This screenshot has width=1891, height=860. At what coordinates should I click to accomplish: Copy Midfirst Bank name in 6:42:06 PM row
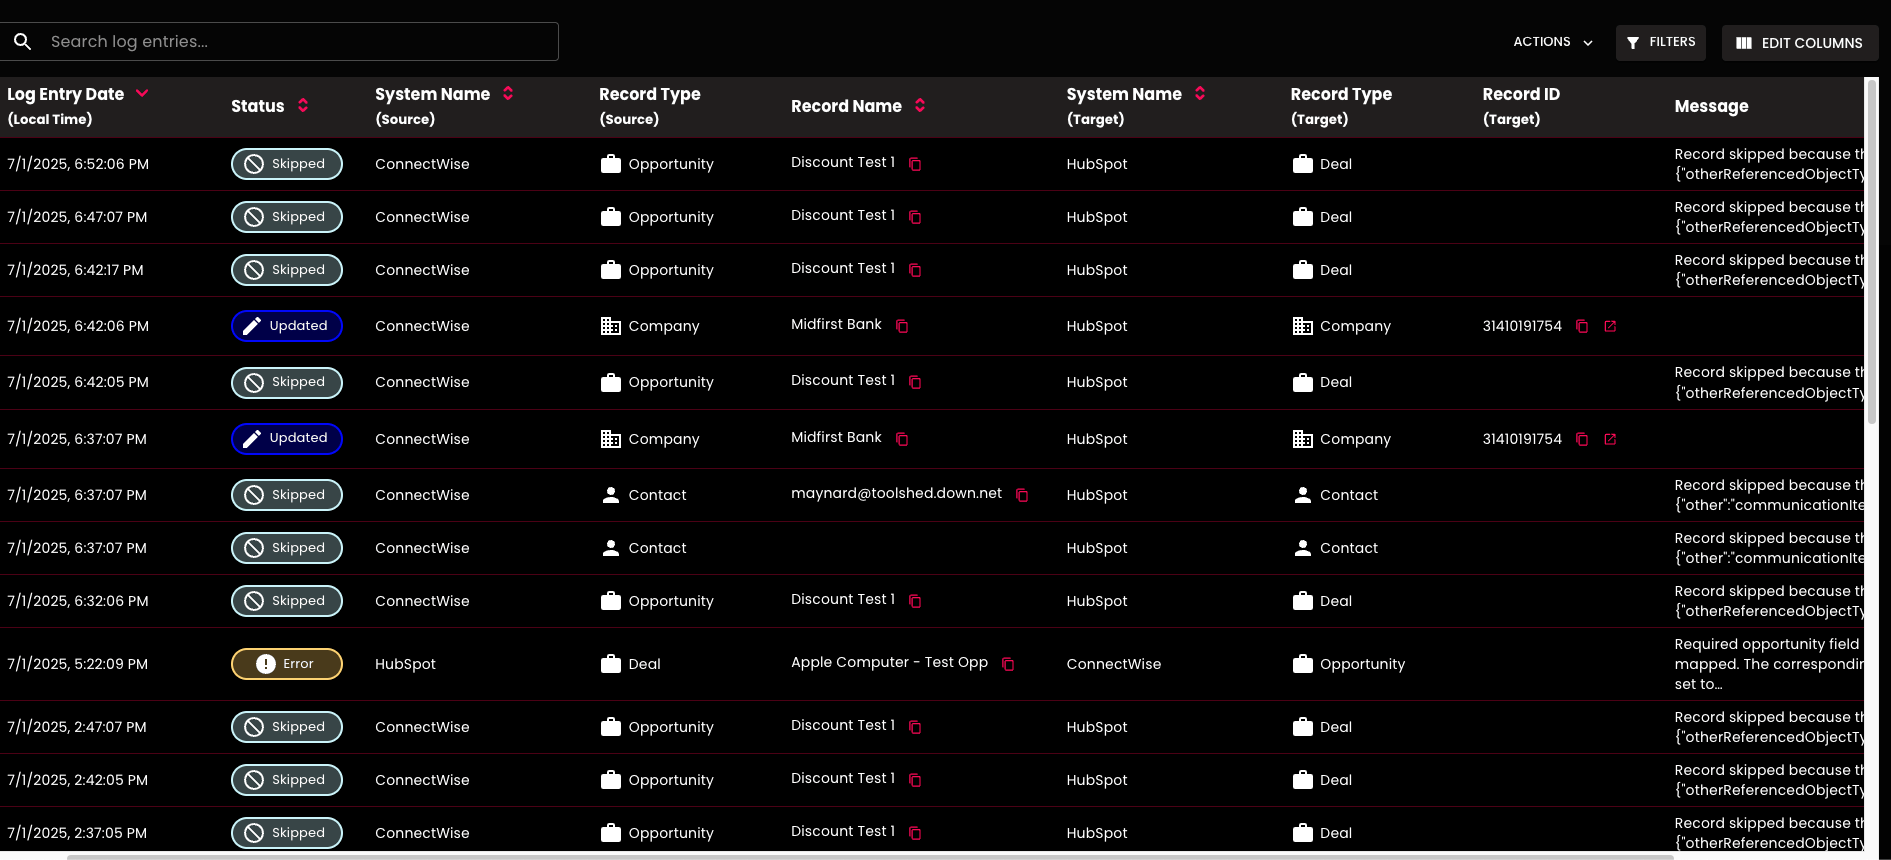click(902, 326)
